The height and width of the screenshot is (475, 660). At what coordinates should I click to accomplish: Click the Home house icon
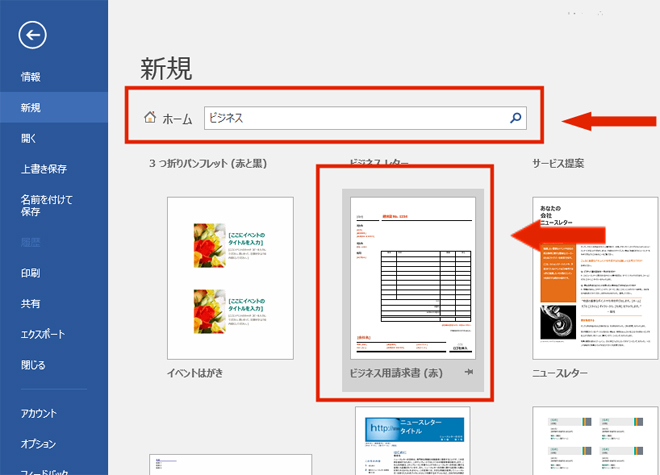(150, 118)
